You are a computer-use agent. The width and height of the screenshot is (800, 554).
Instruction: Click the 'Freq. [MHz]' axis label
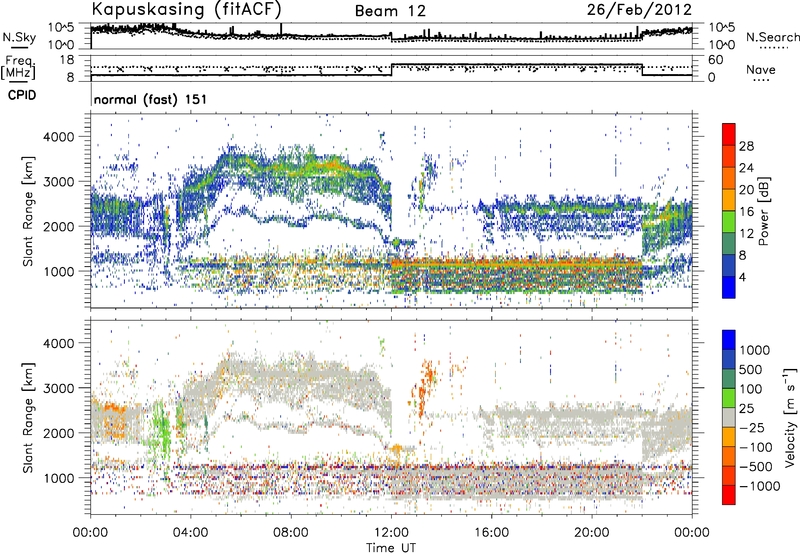coord(19,69)
